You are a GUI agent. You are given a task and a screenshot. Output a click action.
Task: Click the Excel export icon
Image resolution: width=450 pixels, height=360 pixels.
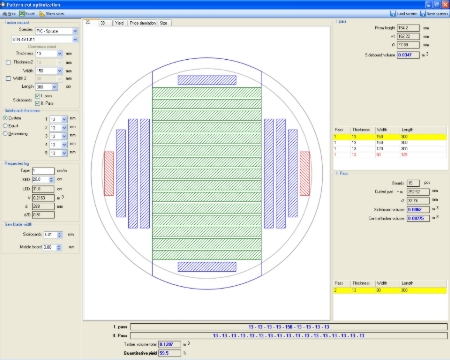coord(22,14)
